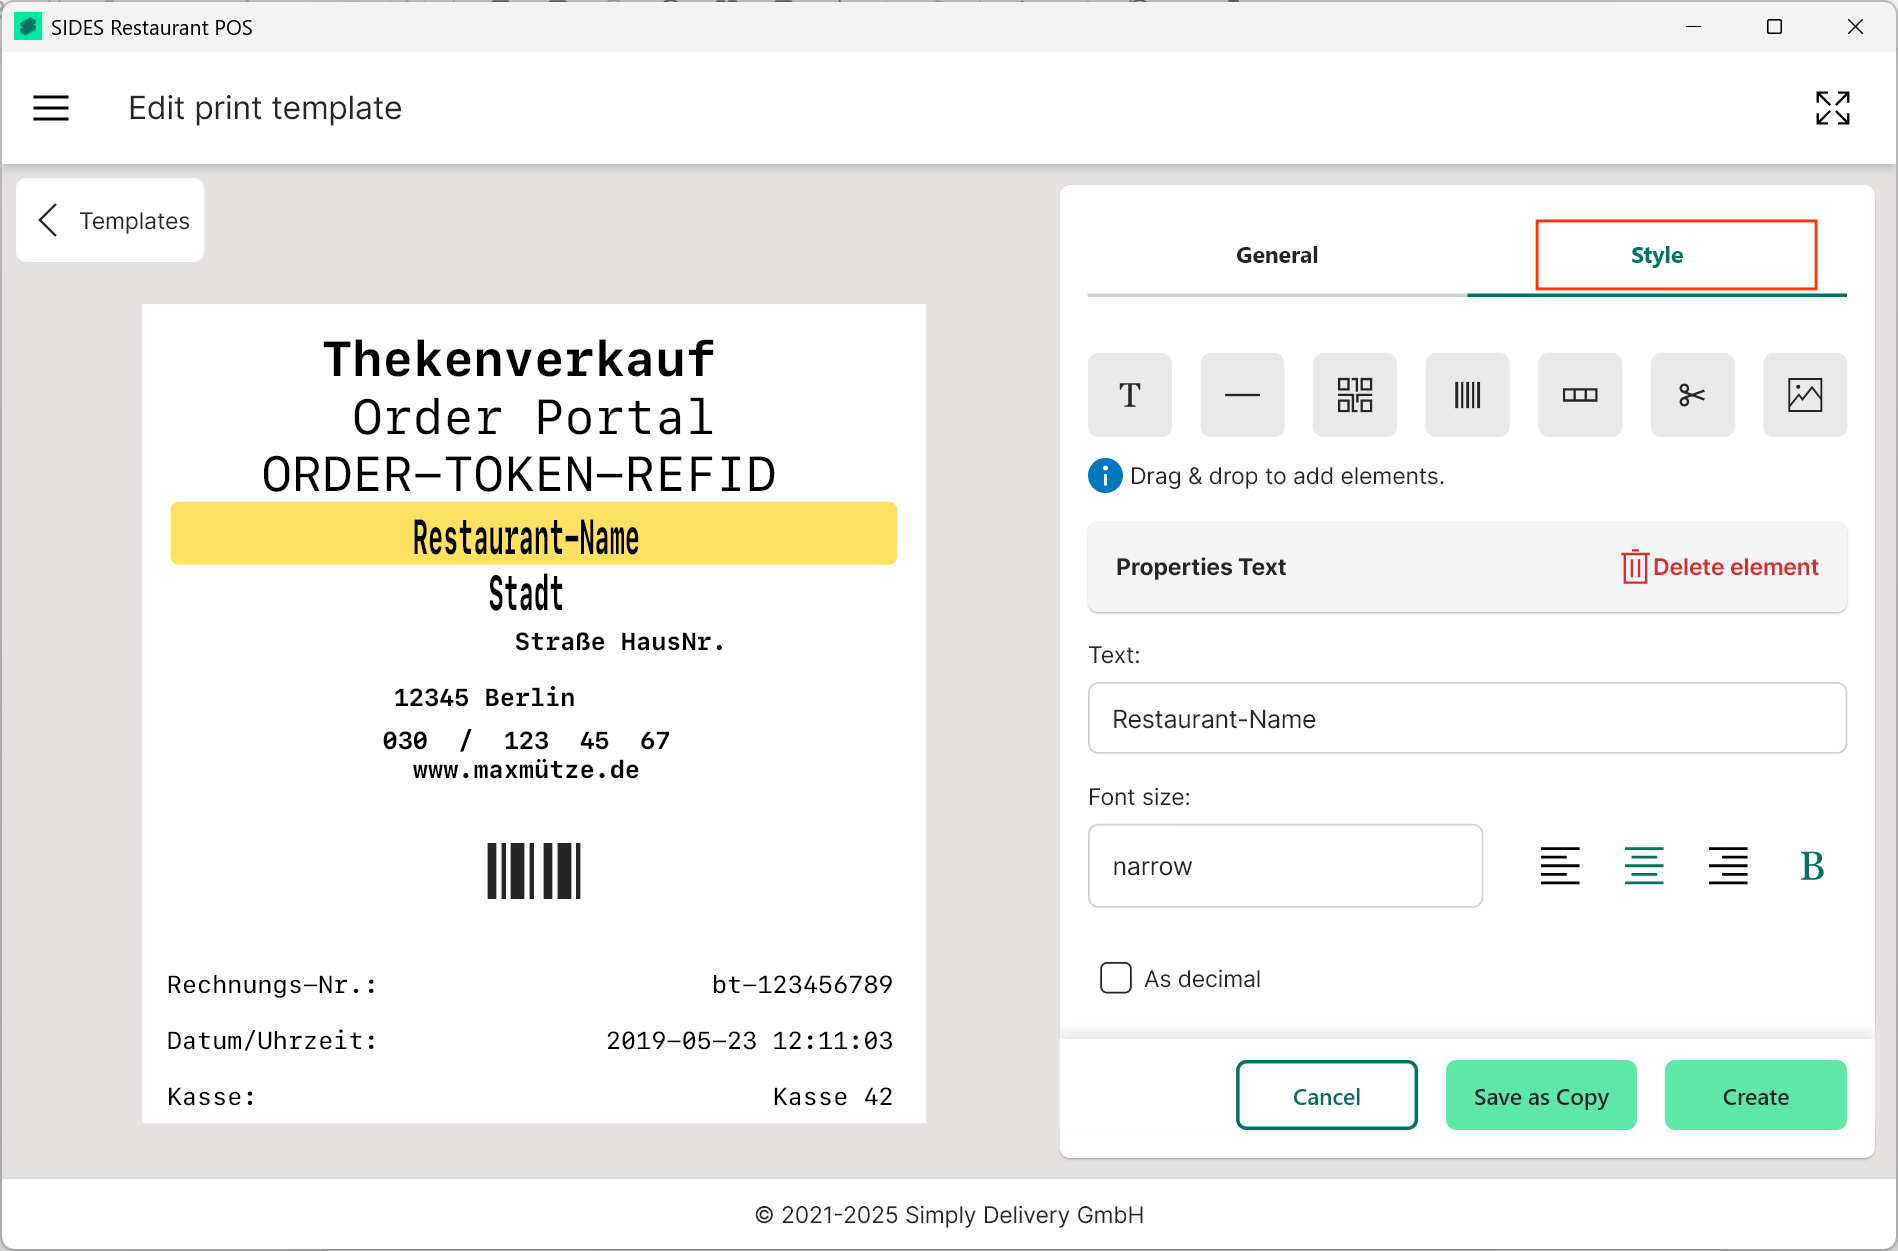Image resolution: width=1898 pixels, height=1251 pixels.
Task: Click the table row element icon
Action: click(x=1579, y=395)
